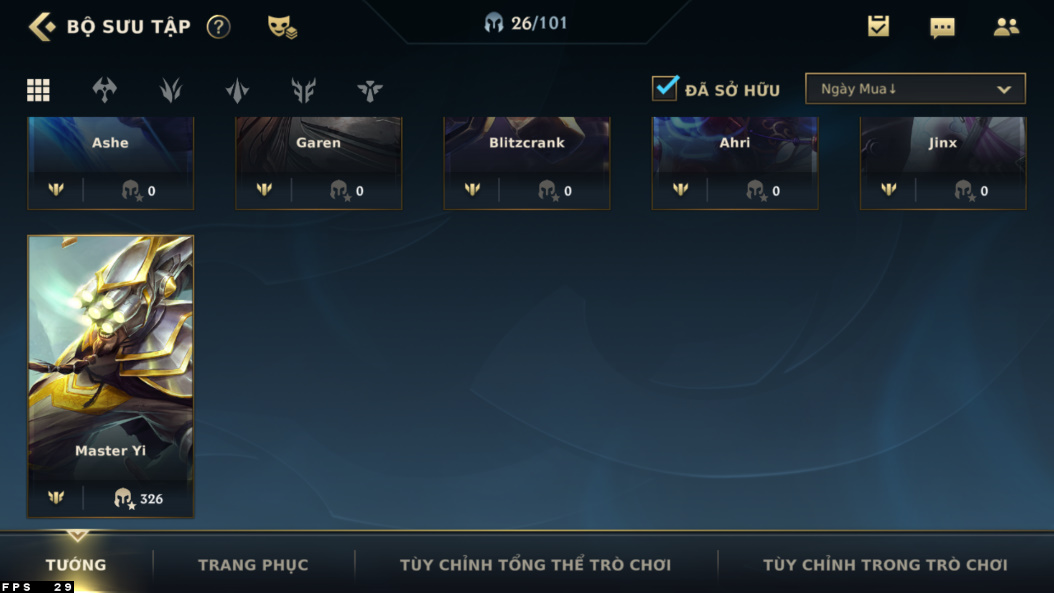The width and height of the screenshot is (1054, 593).
Task: Filter by the last role icon in row
Action: 370,90
